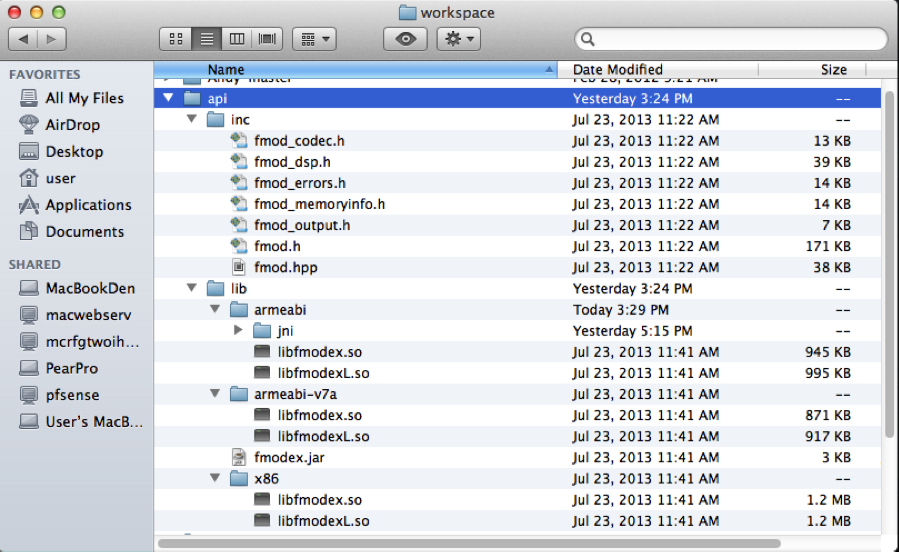Select the lib folder icon
This screenshot has width=899, height=552.
[216, 288]
